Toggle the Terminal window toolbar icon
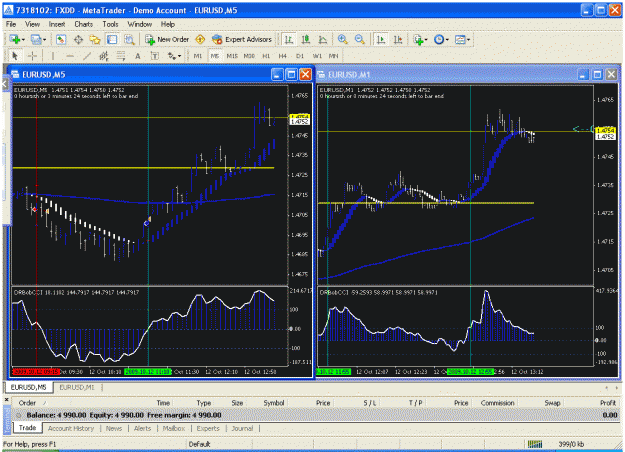625x452 pixels. 112,39
